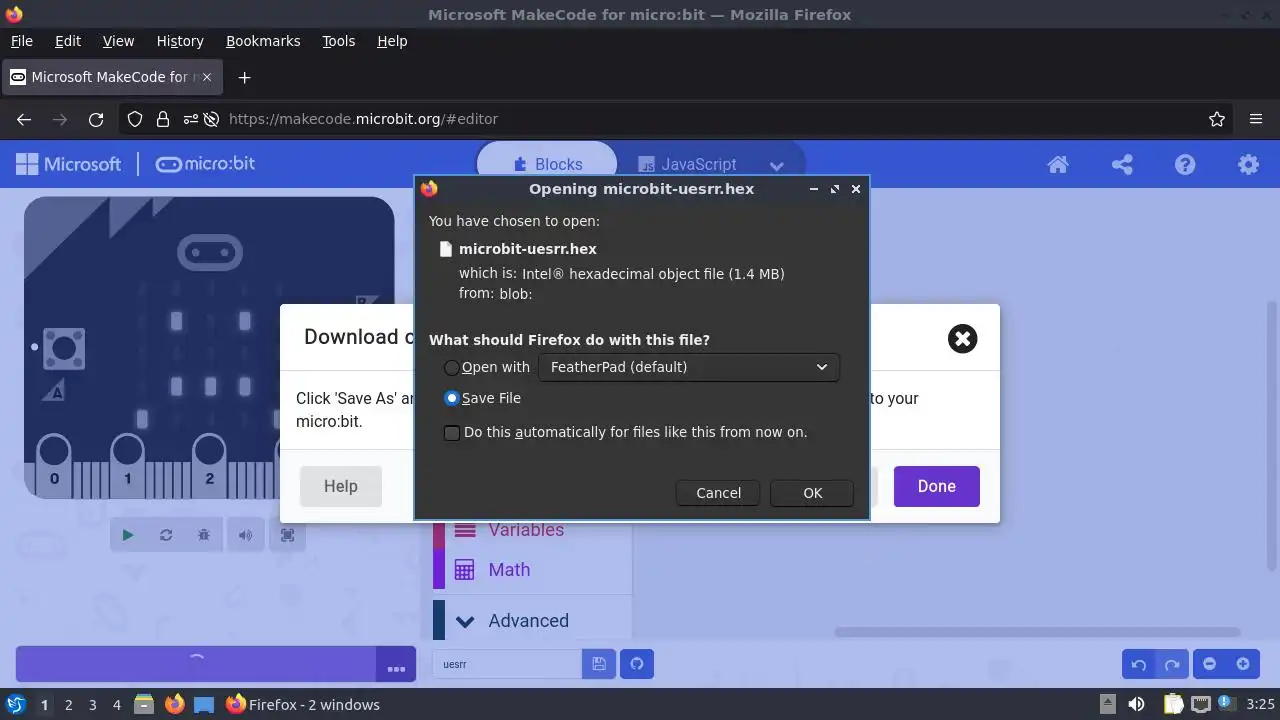The width and height of the screenshot is (1280, 720).
Task: Redo the editor change
Action: click(1172, 664)
